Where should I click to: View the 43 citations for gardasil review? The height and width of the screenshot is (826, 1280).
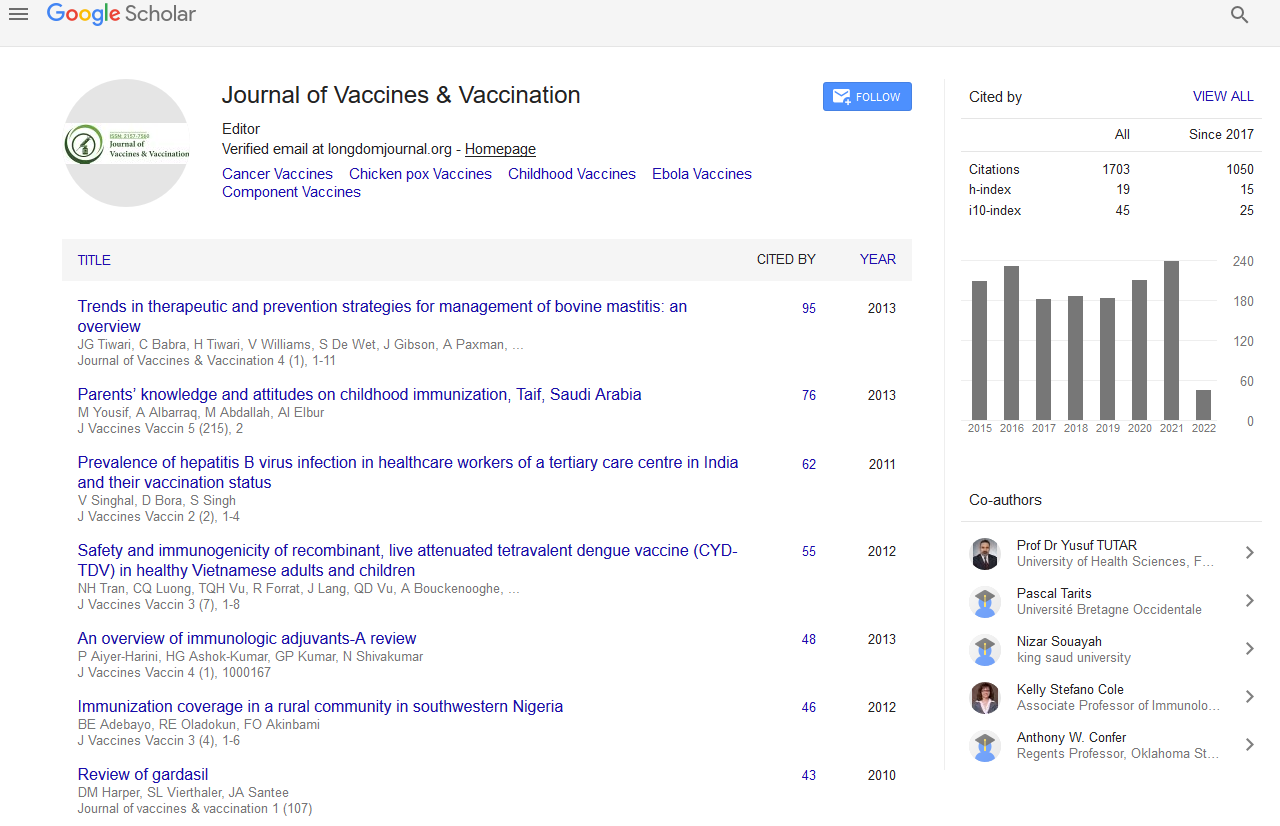pyautogui.click(x=809, y=776)
